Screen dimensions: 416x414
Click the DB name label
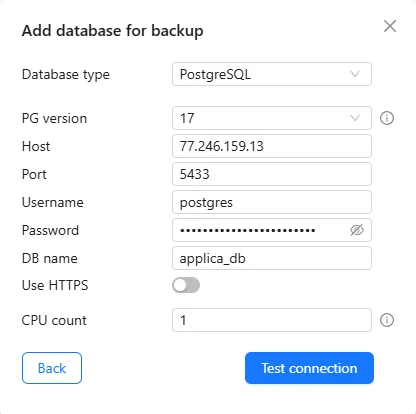pyautogui.click(x=50, y=258)
